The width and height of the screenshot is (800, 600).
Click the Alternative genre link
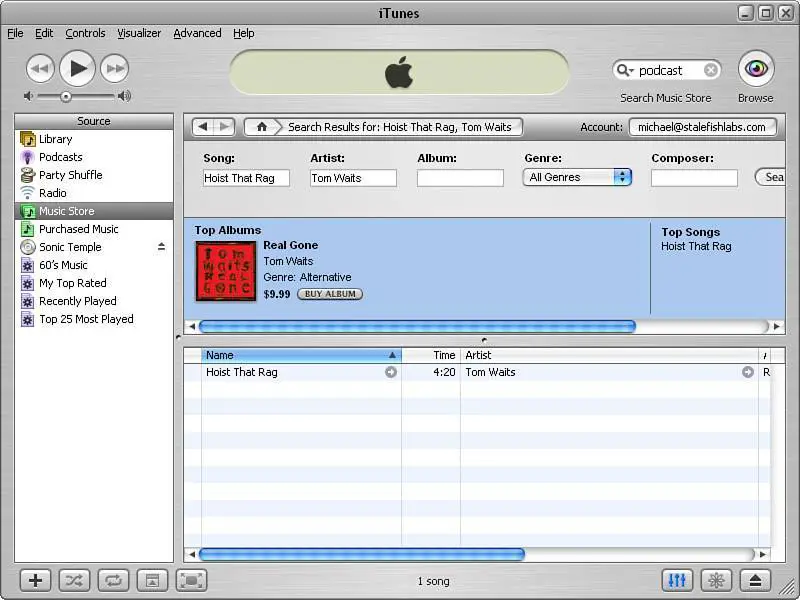point(326,277)
